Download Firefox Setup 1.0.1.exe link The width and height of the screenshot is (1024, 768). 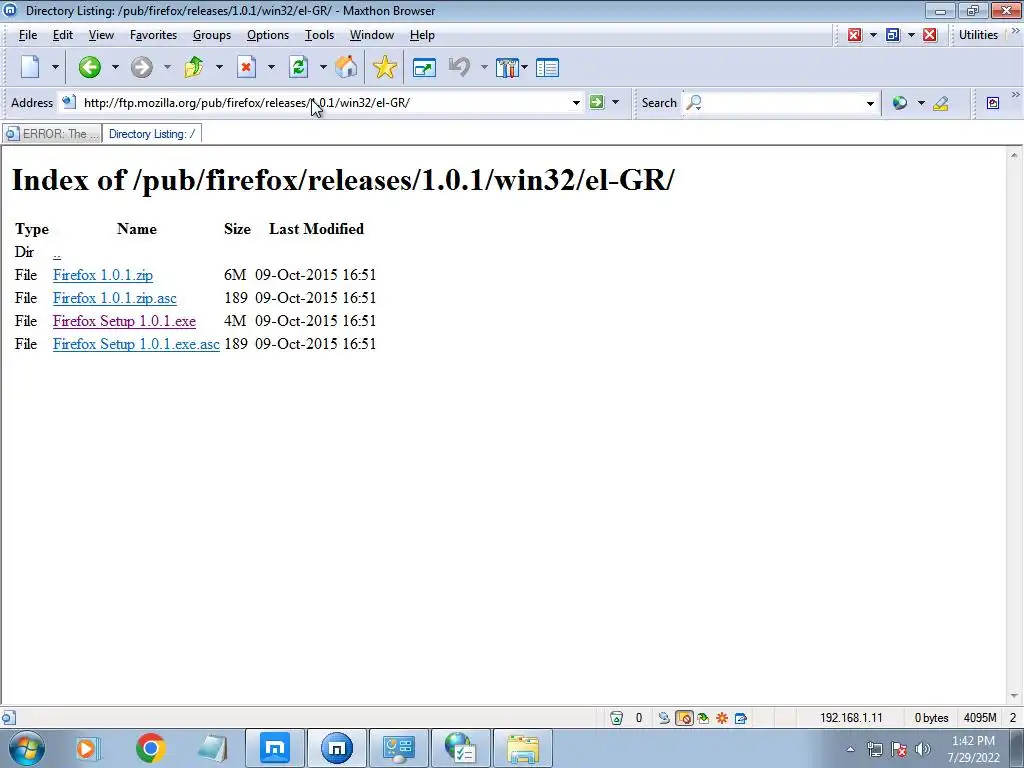124,321
